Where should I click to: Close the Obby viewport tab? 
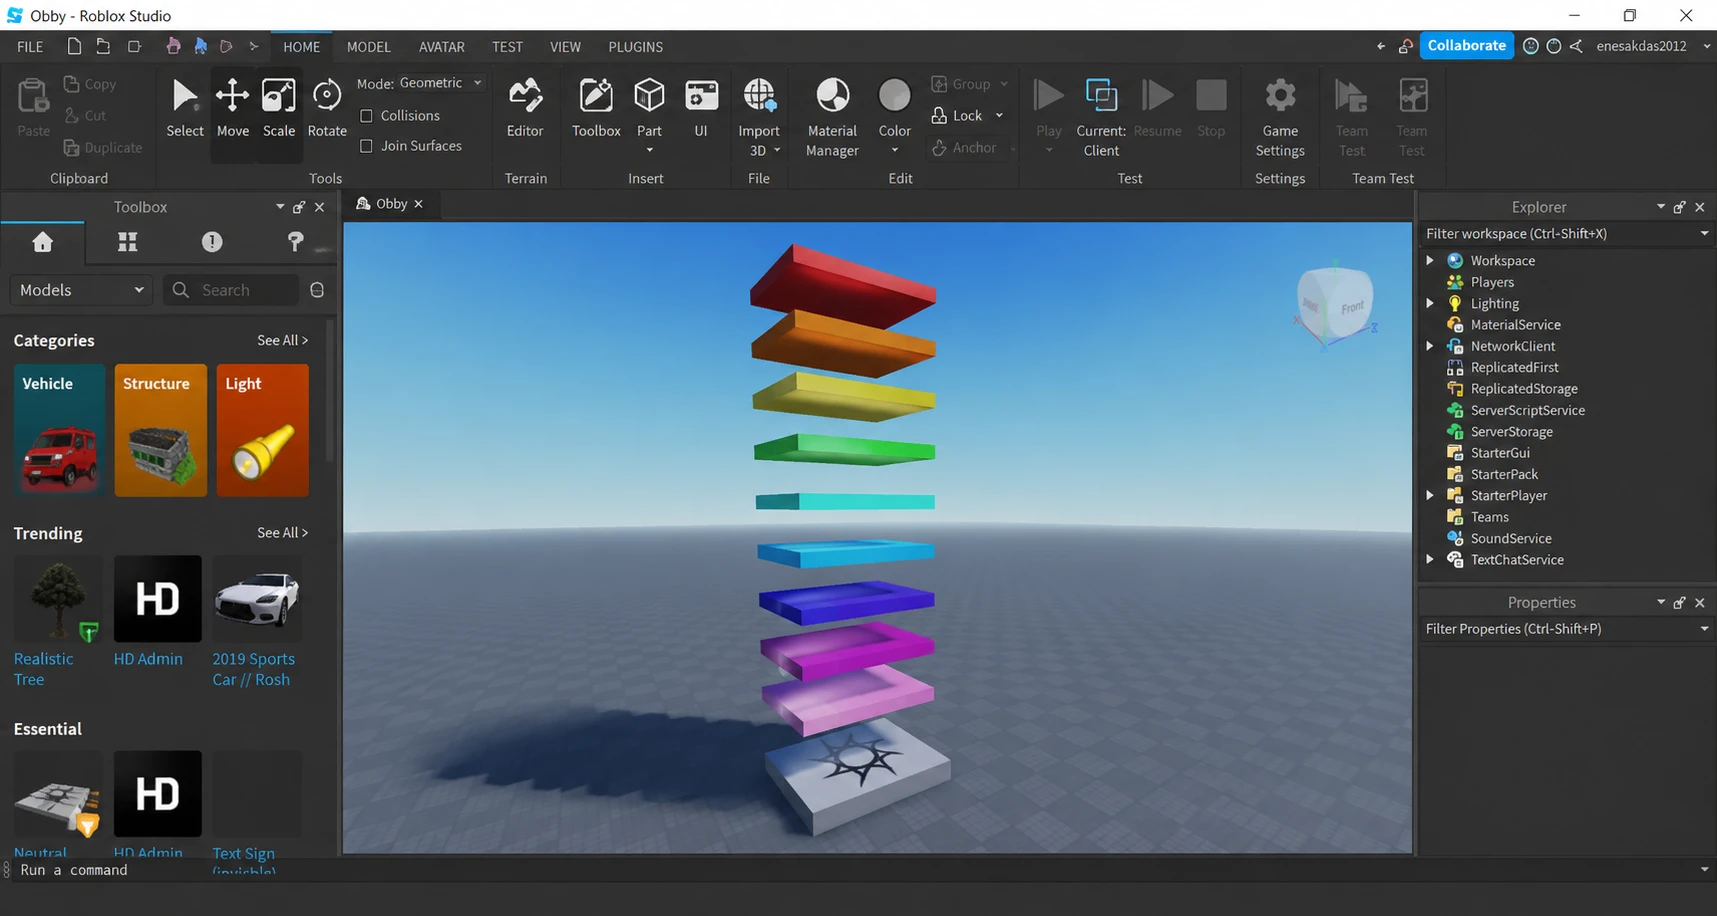(418, 204)
